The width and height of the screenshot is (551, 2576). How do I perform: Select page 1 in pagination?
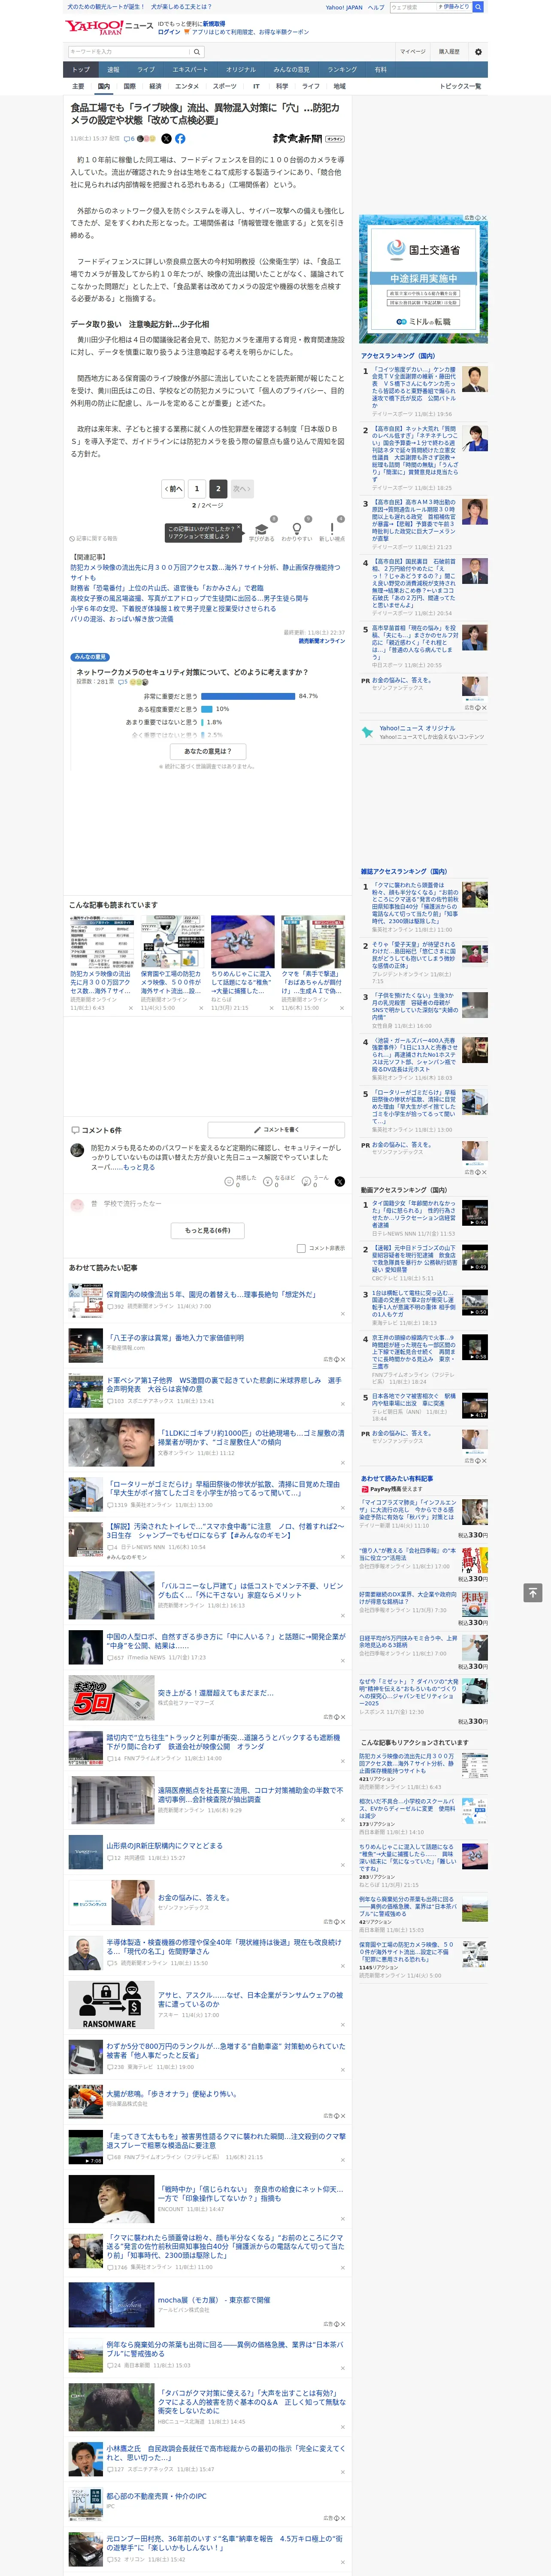tap(196, 489)
